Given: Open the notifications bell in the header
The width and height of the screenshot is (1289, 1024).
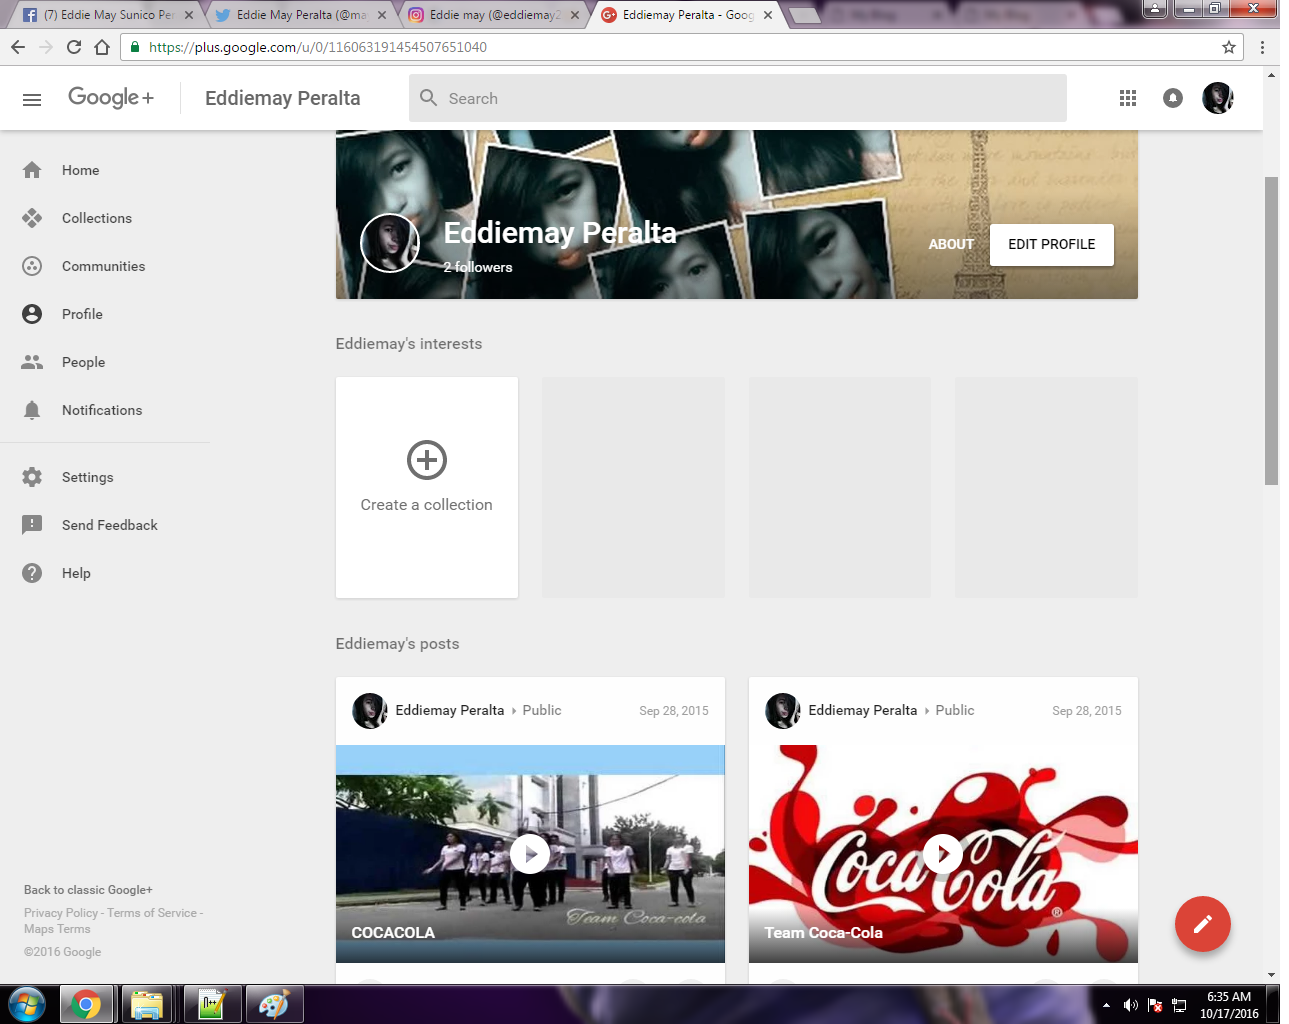Looking at the screenshot, I should [1173, 98].
